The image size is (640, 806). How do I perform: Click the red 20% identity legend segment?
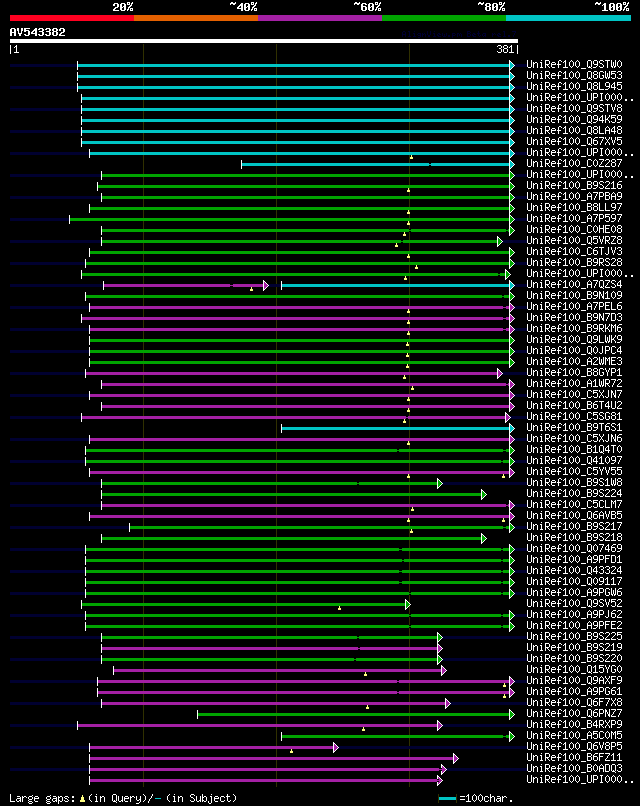pos(72,18)
